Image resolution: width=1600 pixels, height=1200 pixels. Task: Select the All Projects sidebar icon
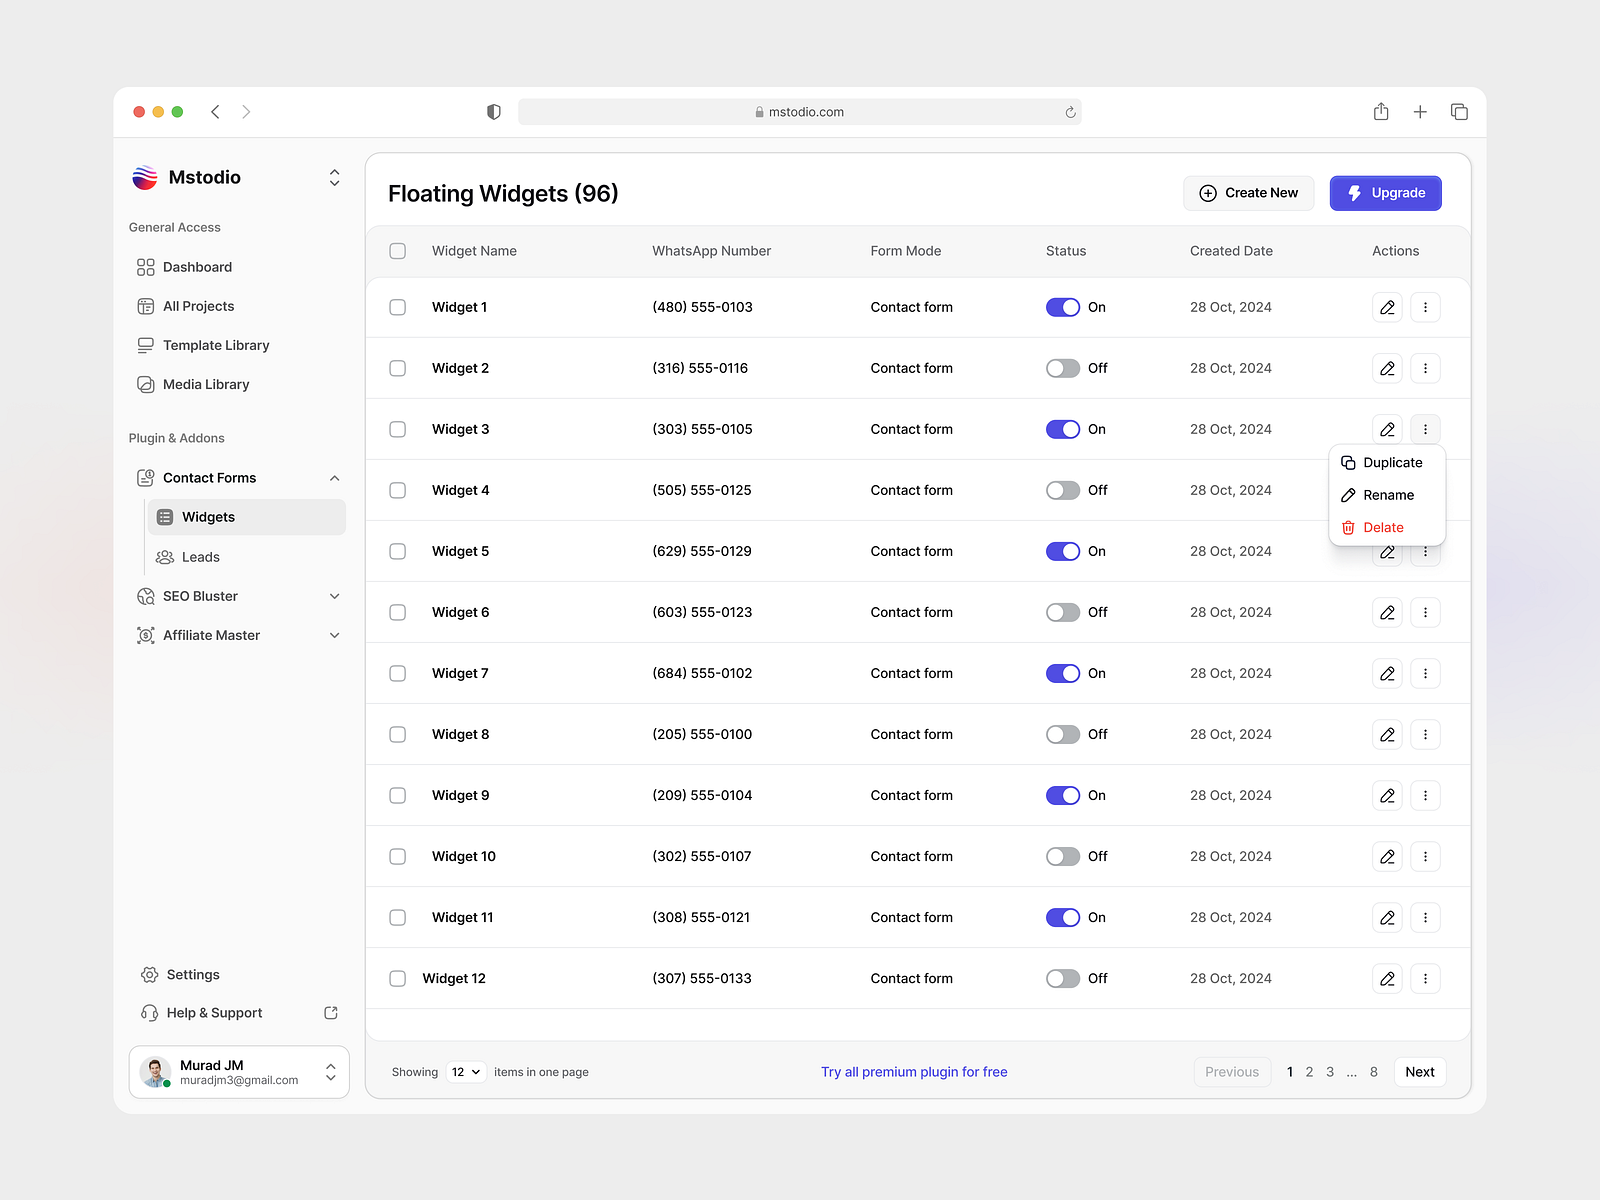[x=146, y=306]
